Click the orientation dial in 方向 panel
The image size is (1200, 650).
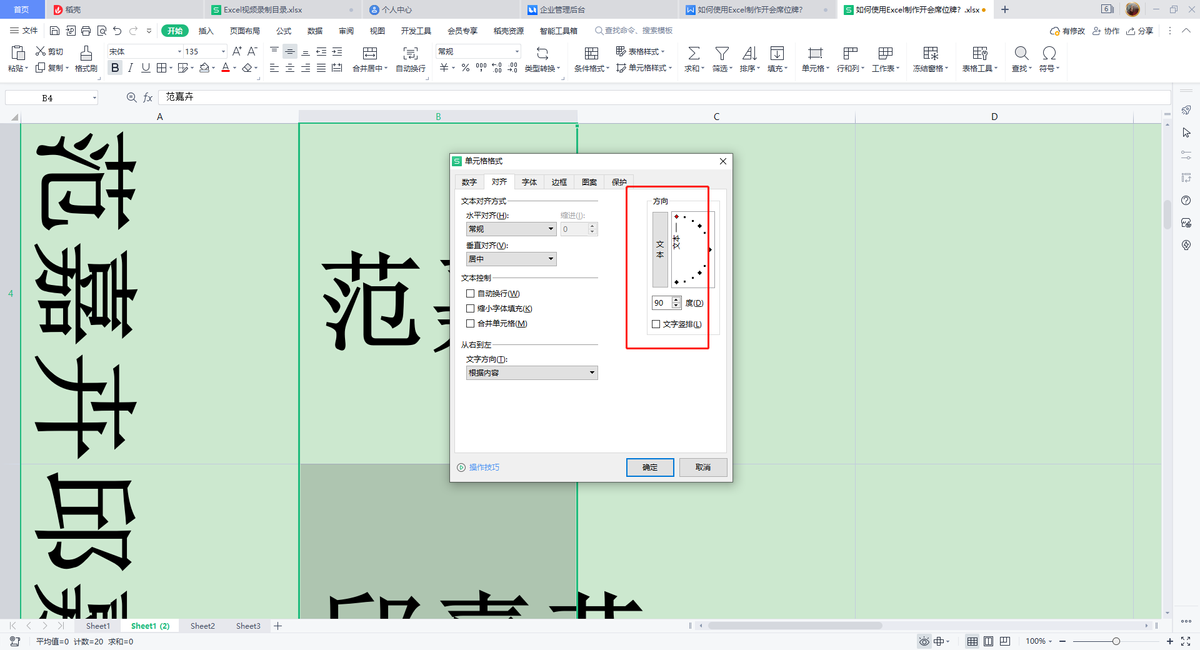(692, 250)
